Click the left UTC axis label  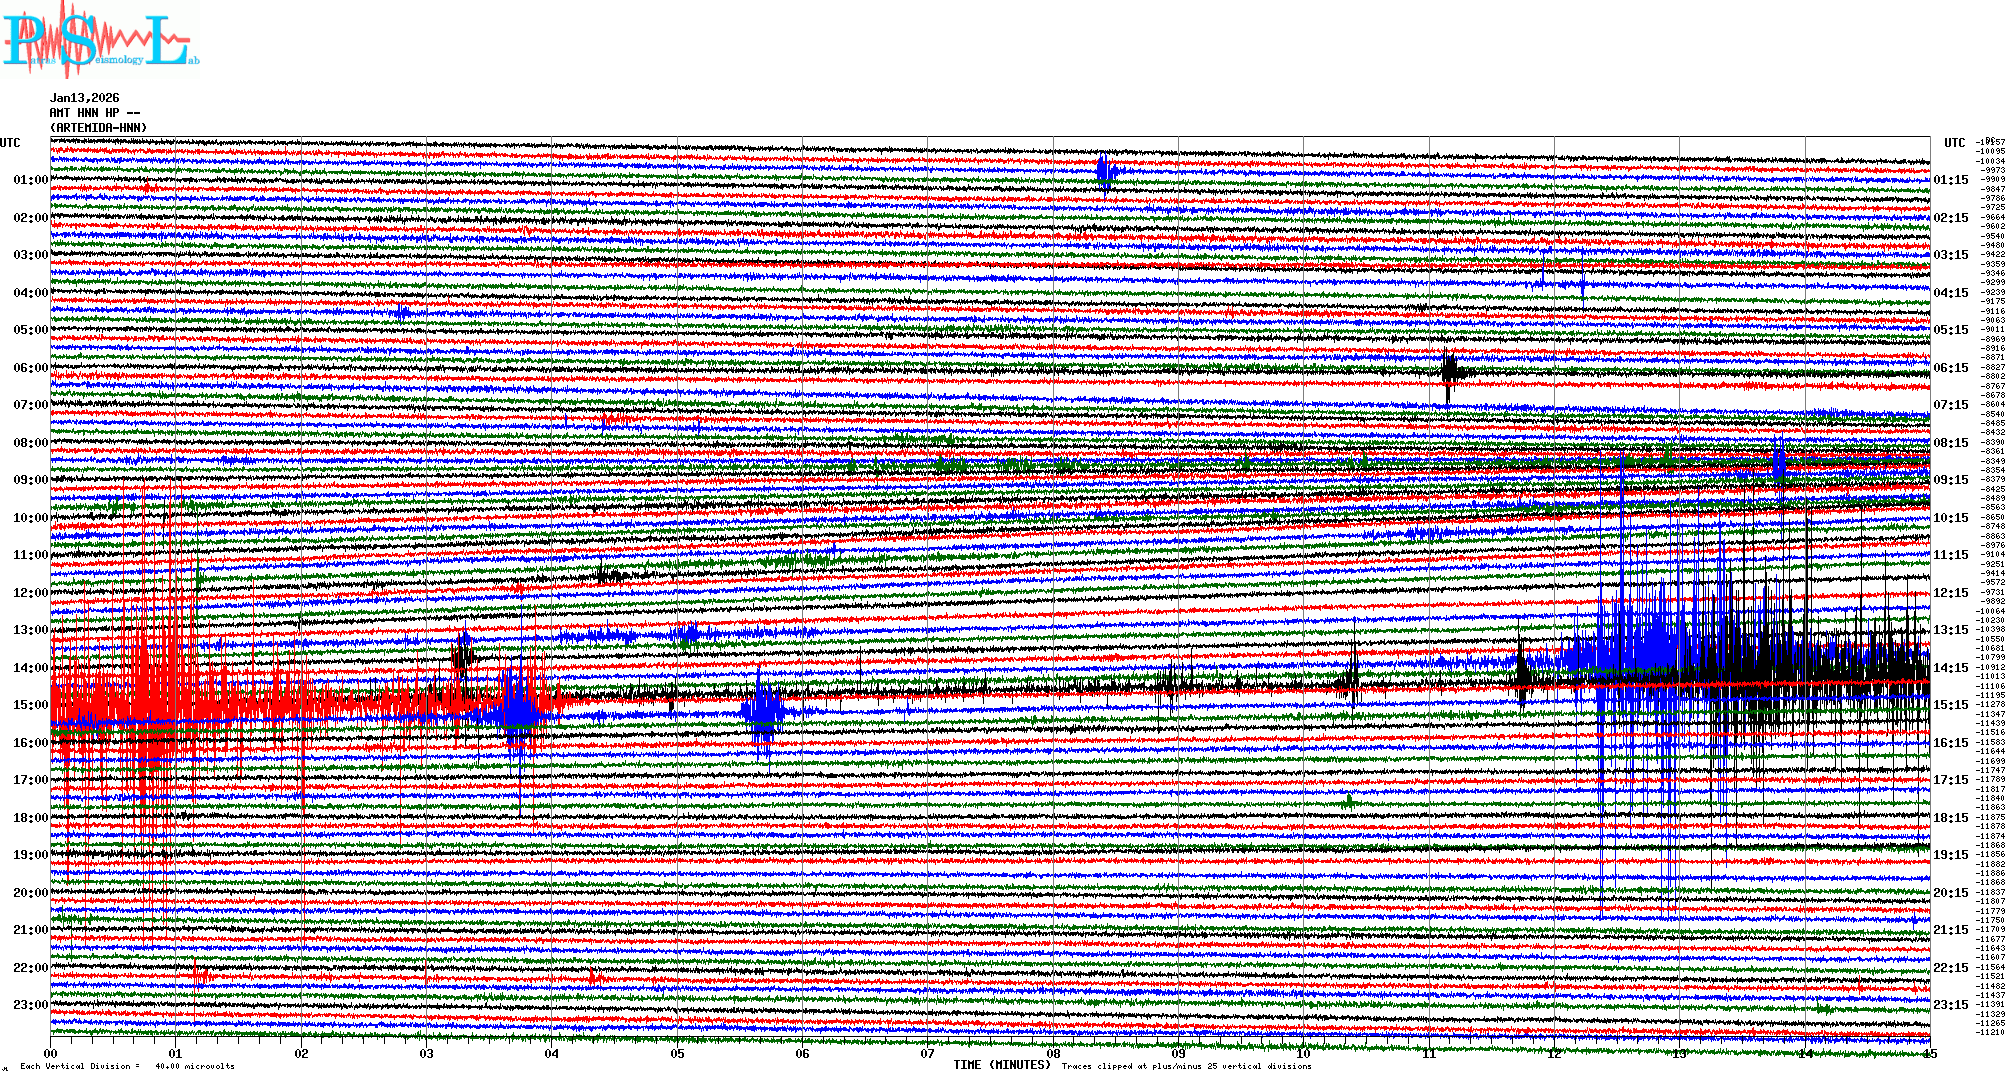(10, 143)
